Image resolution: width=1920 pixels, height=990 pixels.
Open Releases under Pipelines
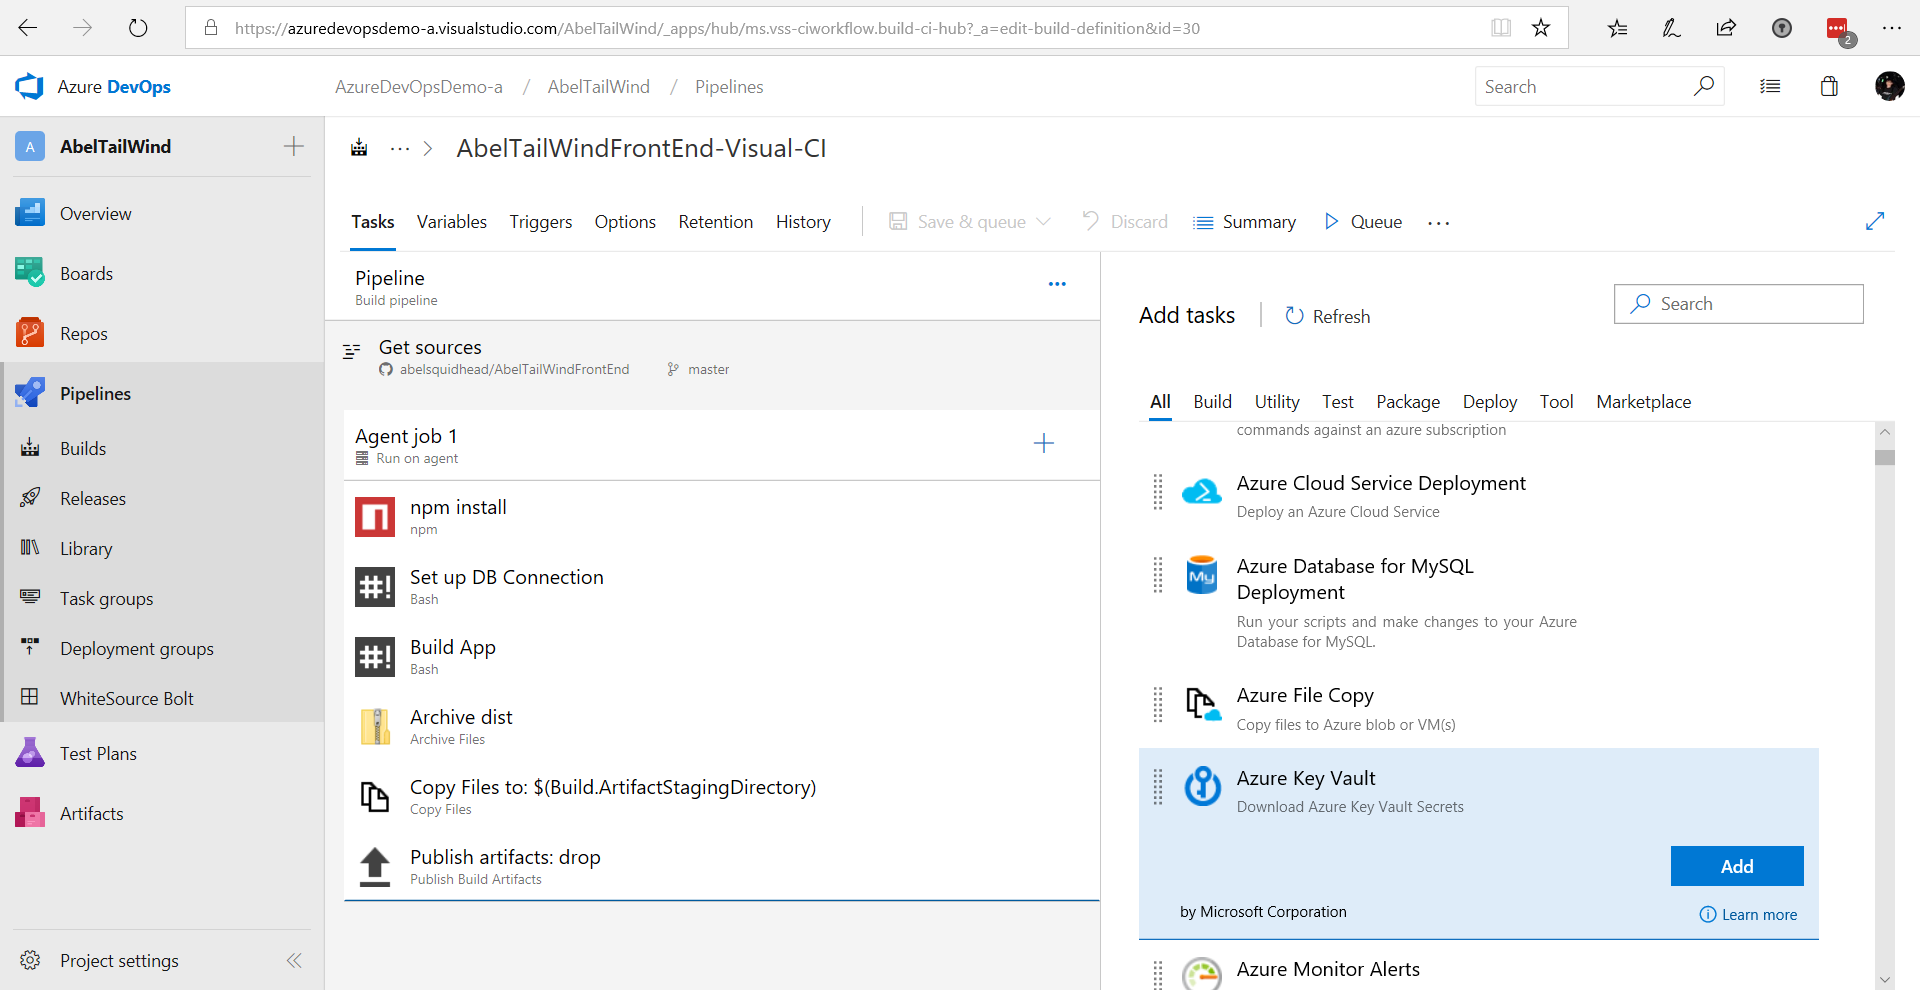93,499
